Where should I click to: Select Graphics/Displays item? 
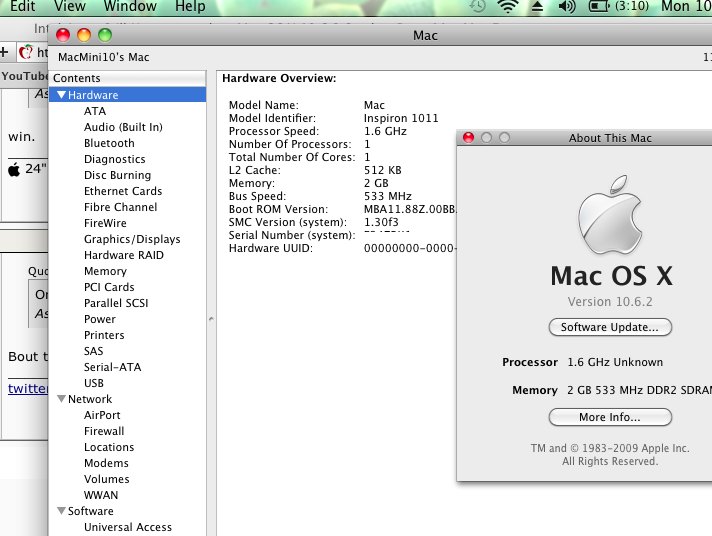(x=132, y=239)
